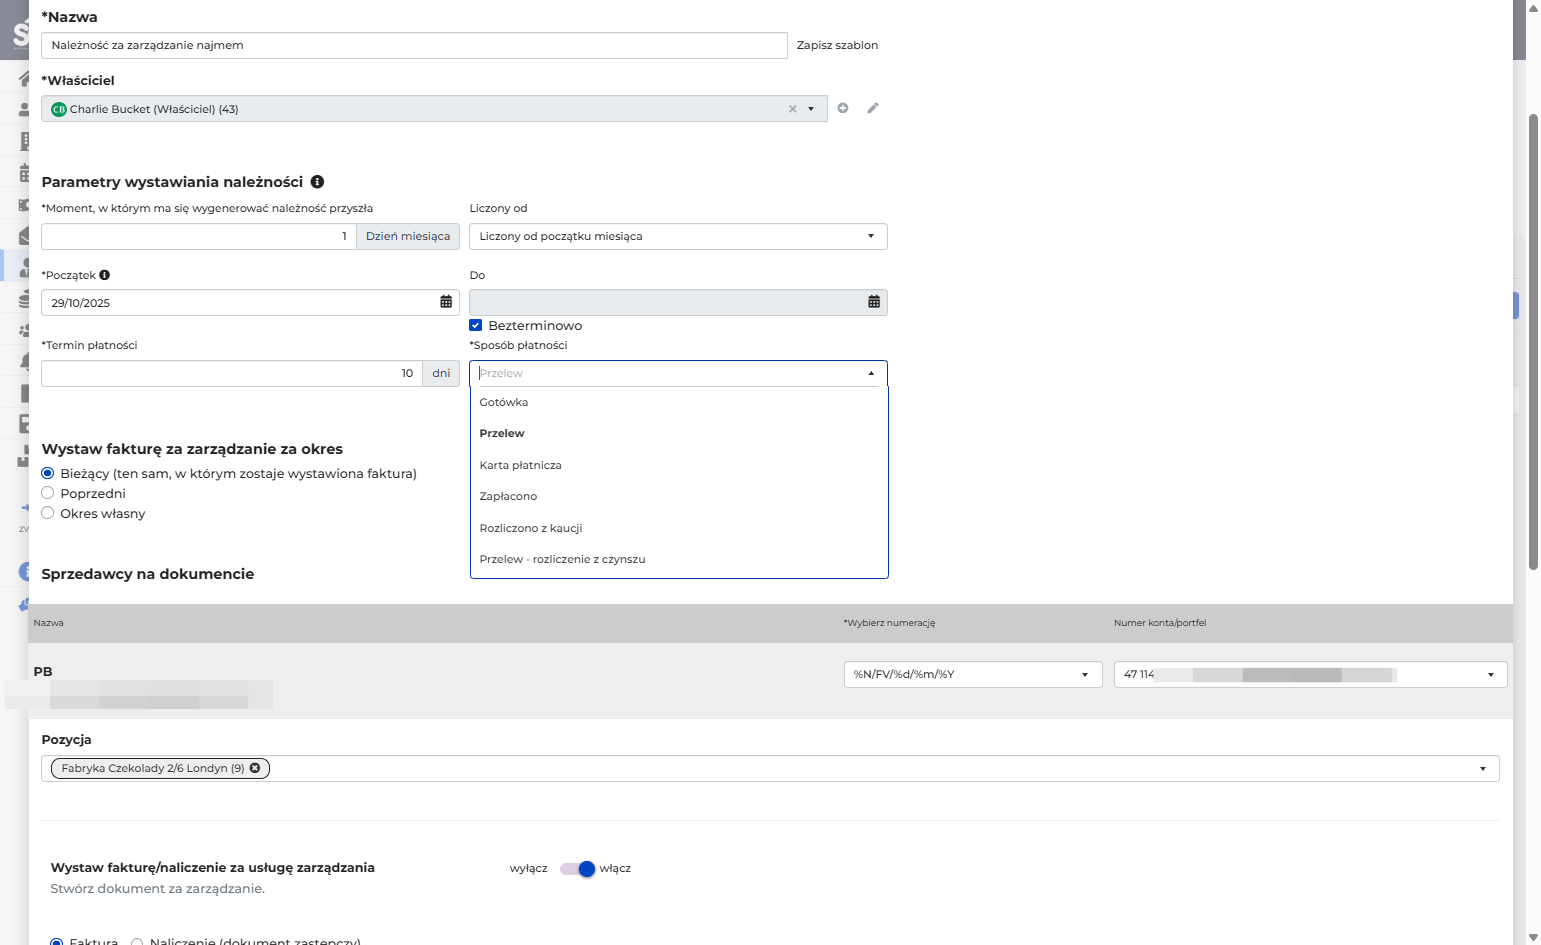
Task: Select the Bieżący period radio option
Action: pos(47,473)
